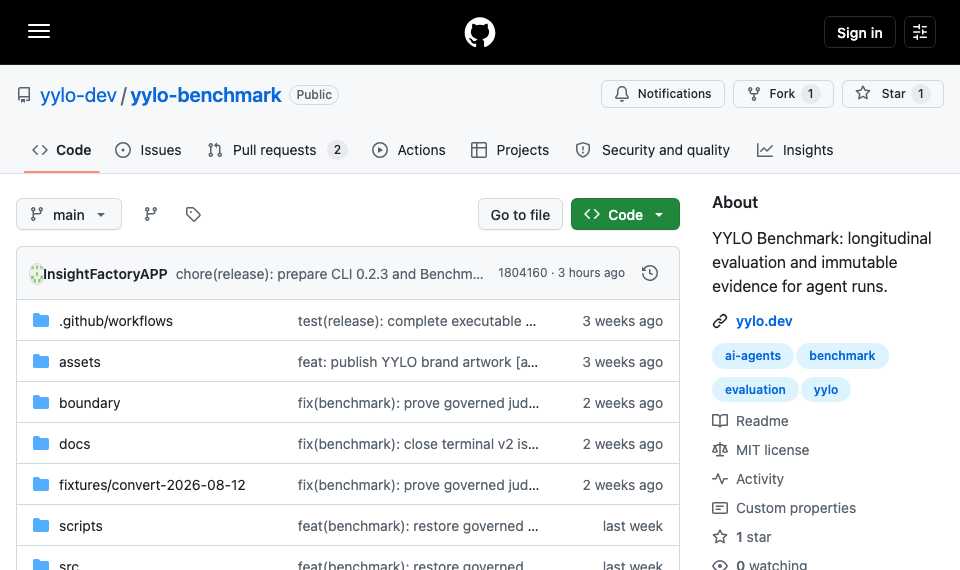960x570 pixels.
Task: Click the star icon beside 1 star
Action: point(720,537)
